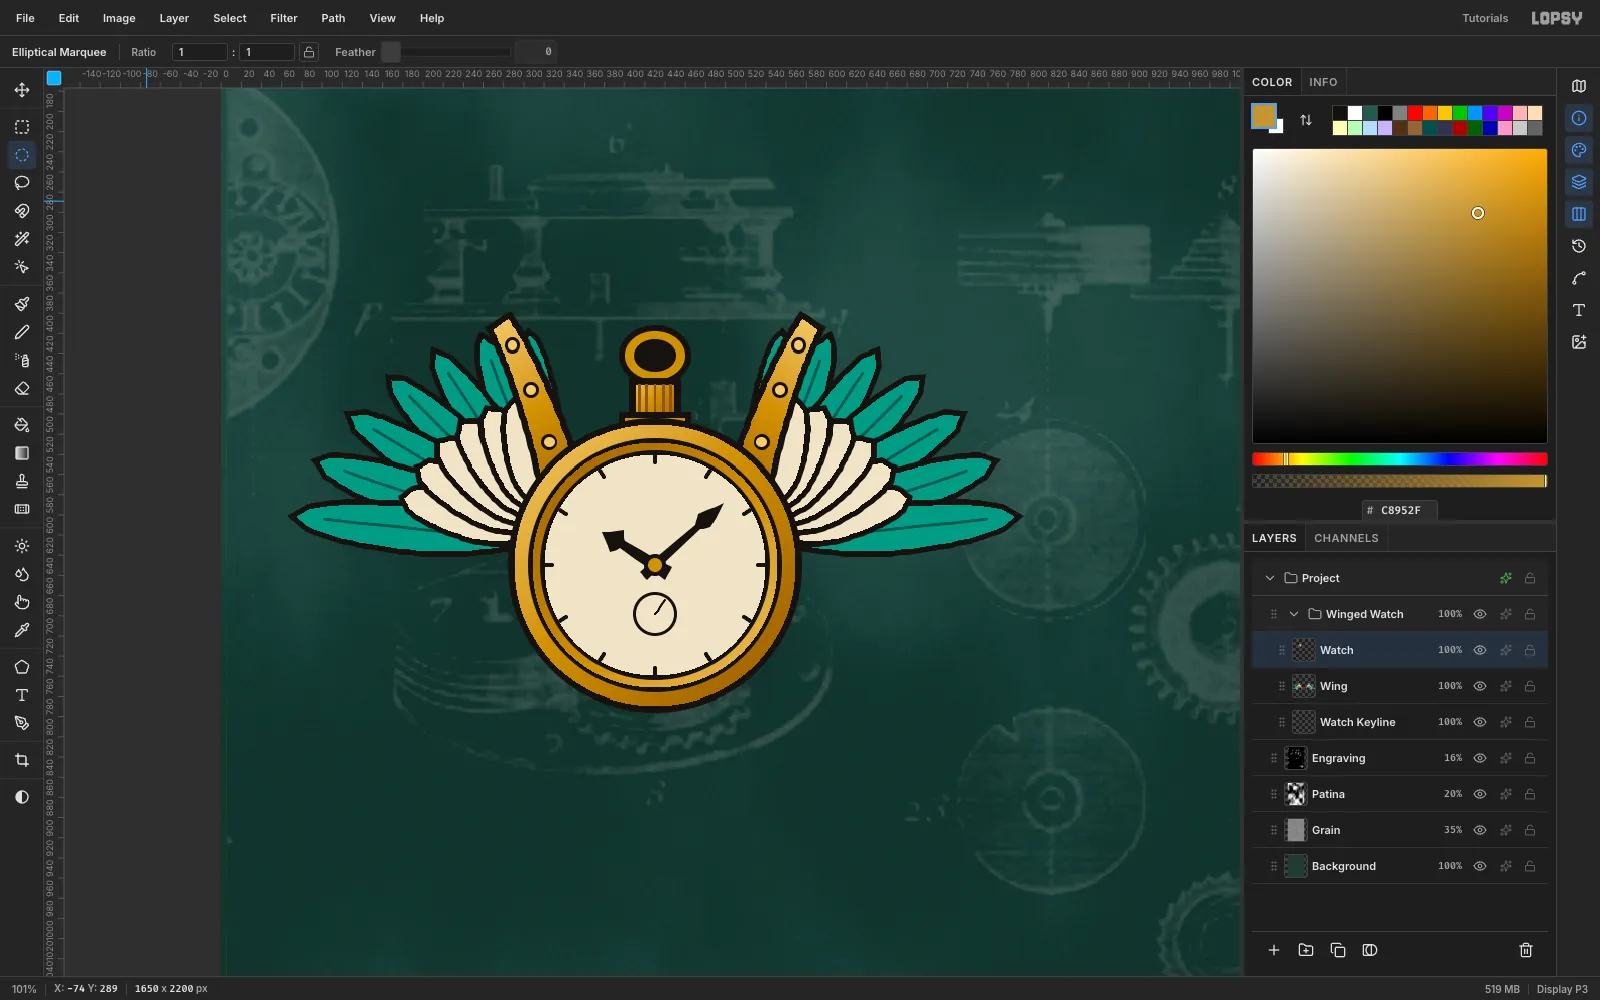Click the half-filled circle tool icon
This screenshot has width=1600, height=1000.
pos(22,797)
